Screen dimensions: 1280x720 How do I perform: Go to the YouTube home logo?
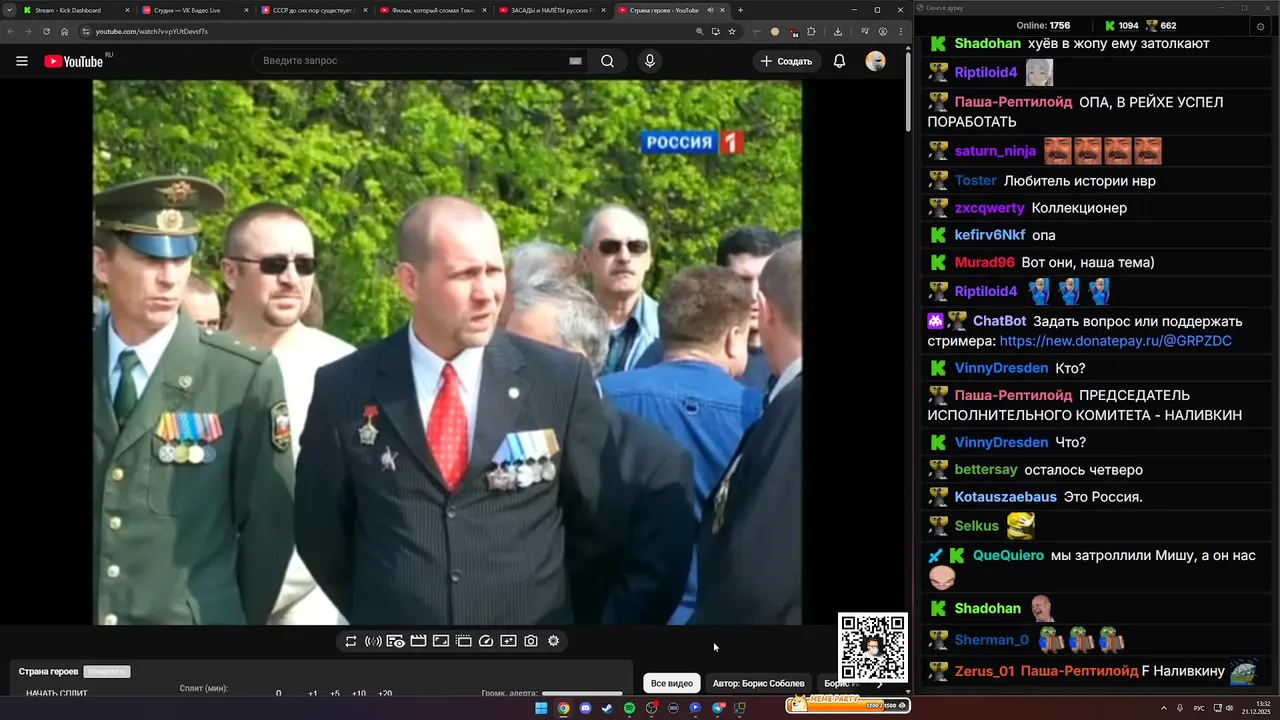pyautogui.click(x=74, y=61)
